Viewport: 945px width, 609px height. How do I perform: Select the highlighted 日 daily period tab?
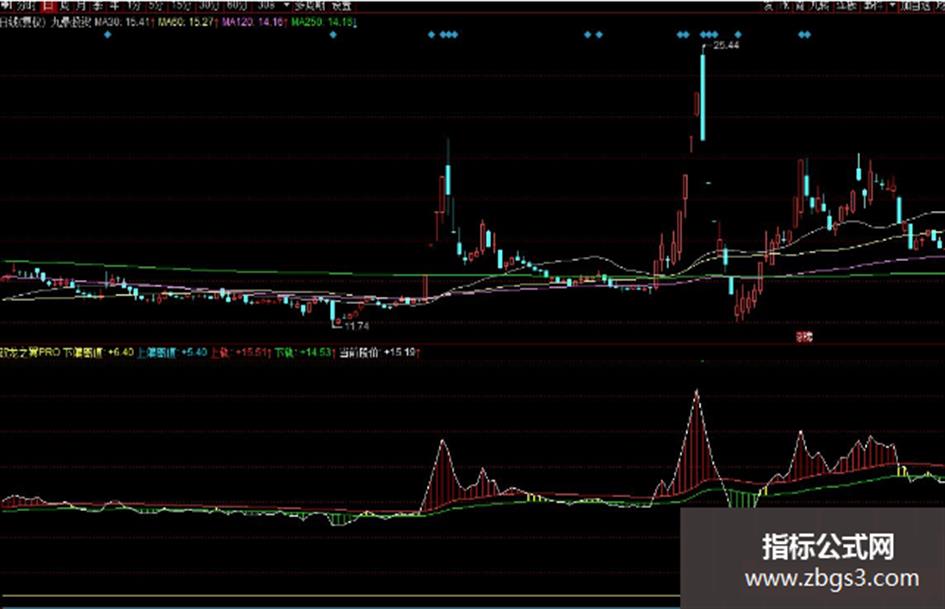pyautogui.click(x=48, y=6)
